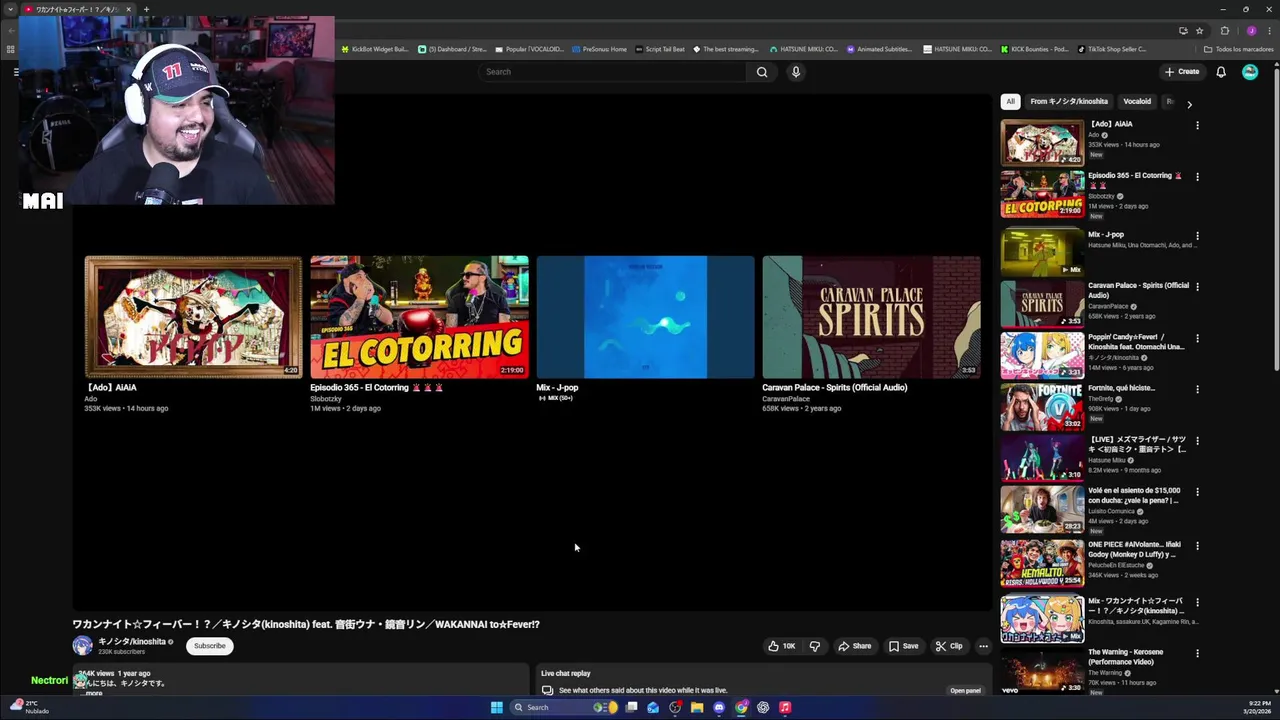This screenshot has width=1280, height=720.
Task: Open KickBot Widget Builder bookmark
Action: 376,49
